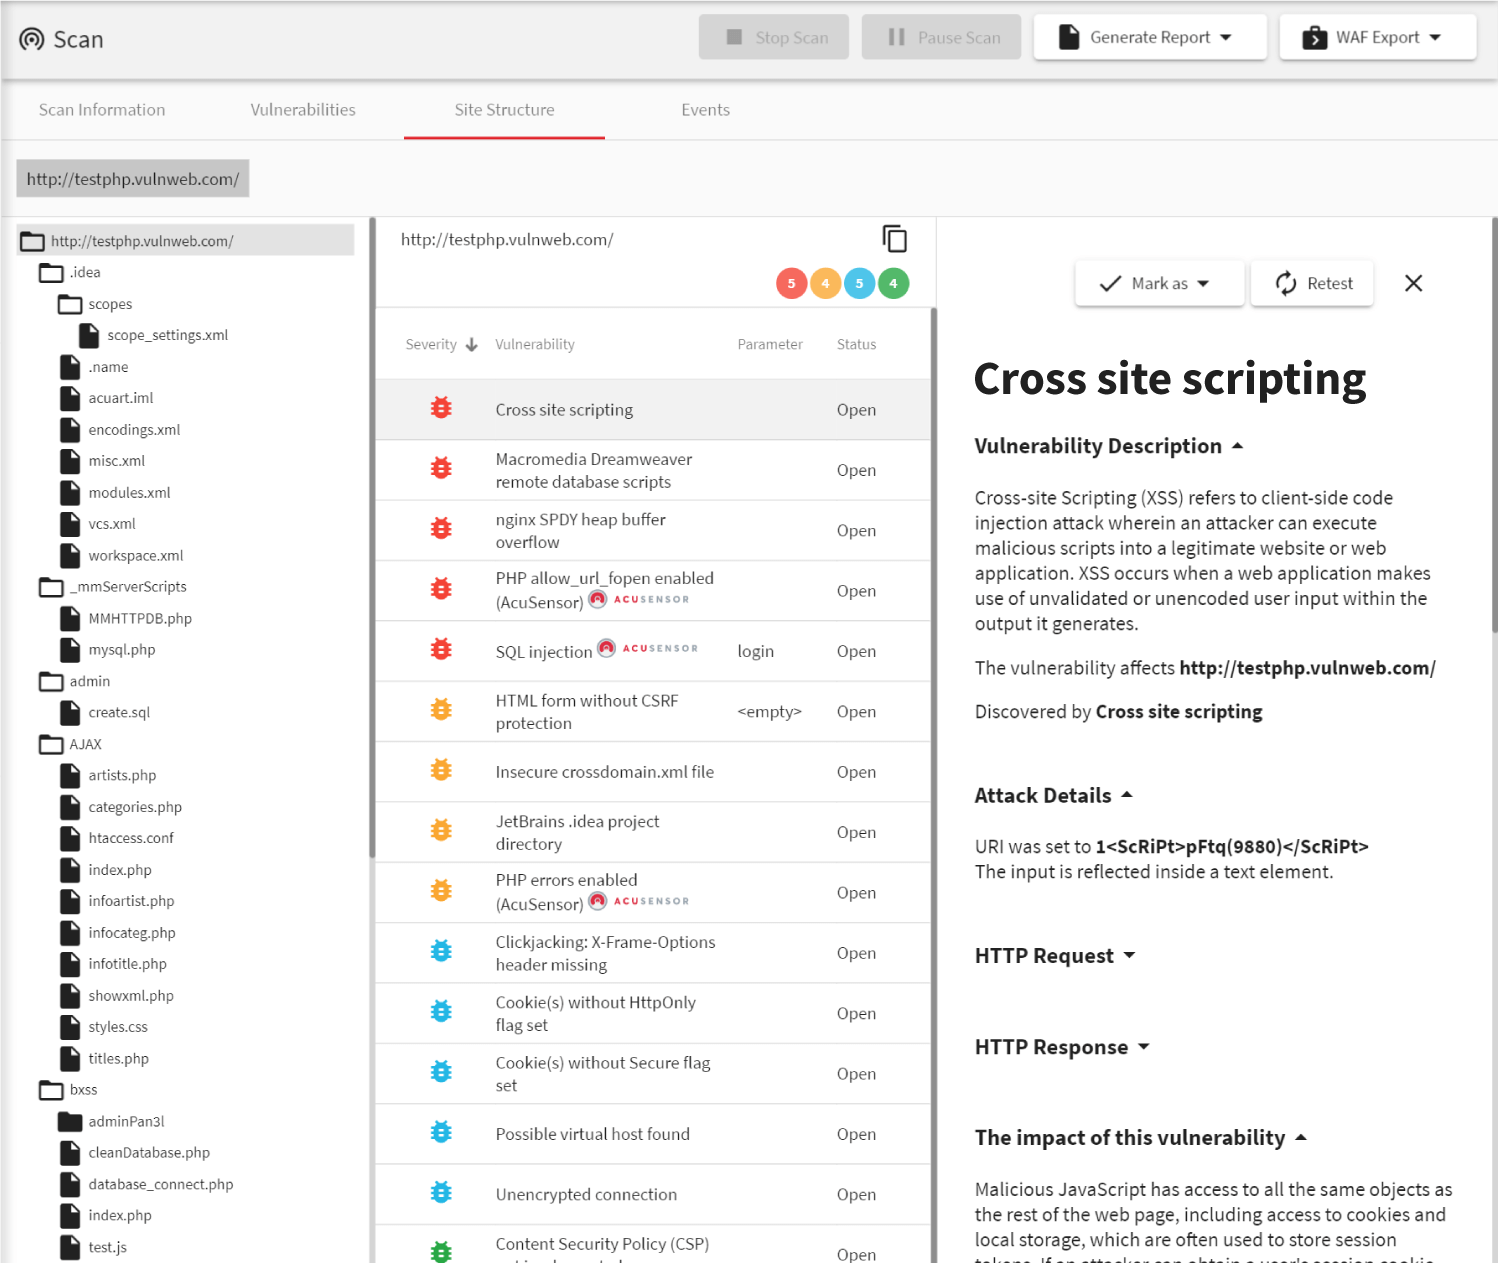
Task: Click the blue bug icon for Clickjacking vulnerability
Action: (x=441, y=951)
